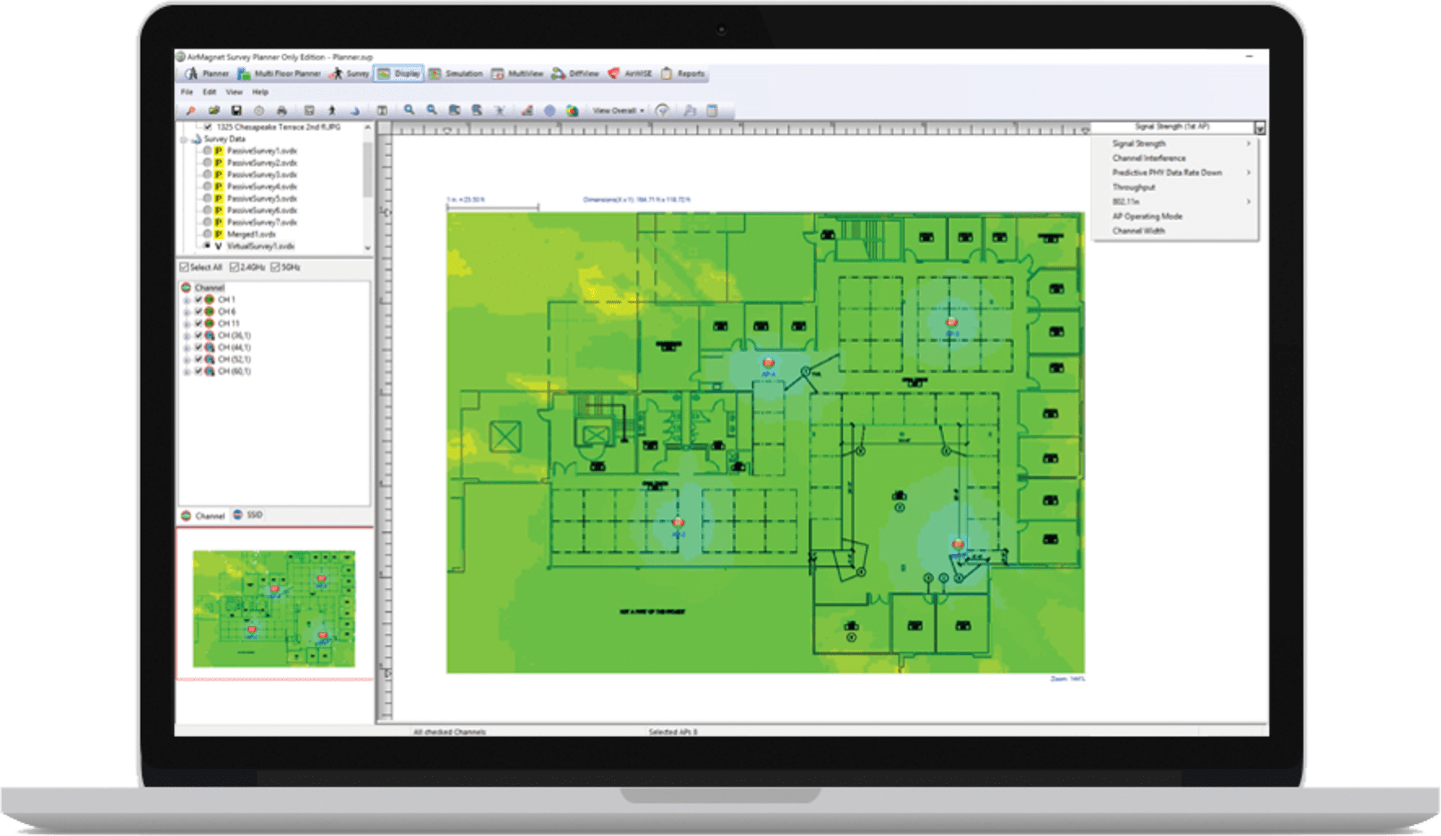Image resolution: width=1441 pixels, height=836 pixels.
Task: Choose Predictive PHY Data Rate Down
Action: click(1175, 172)
